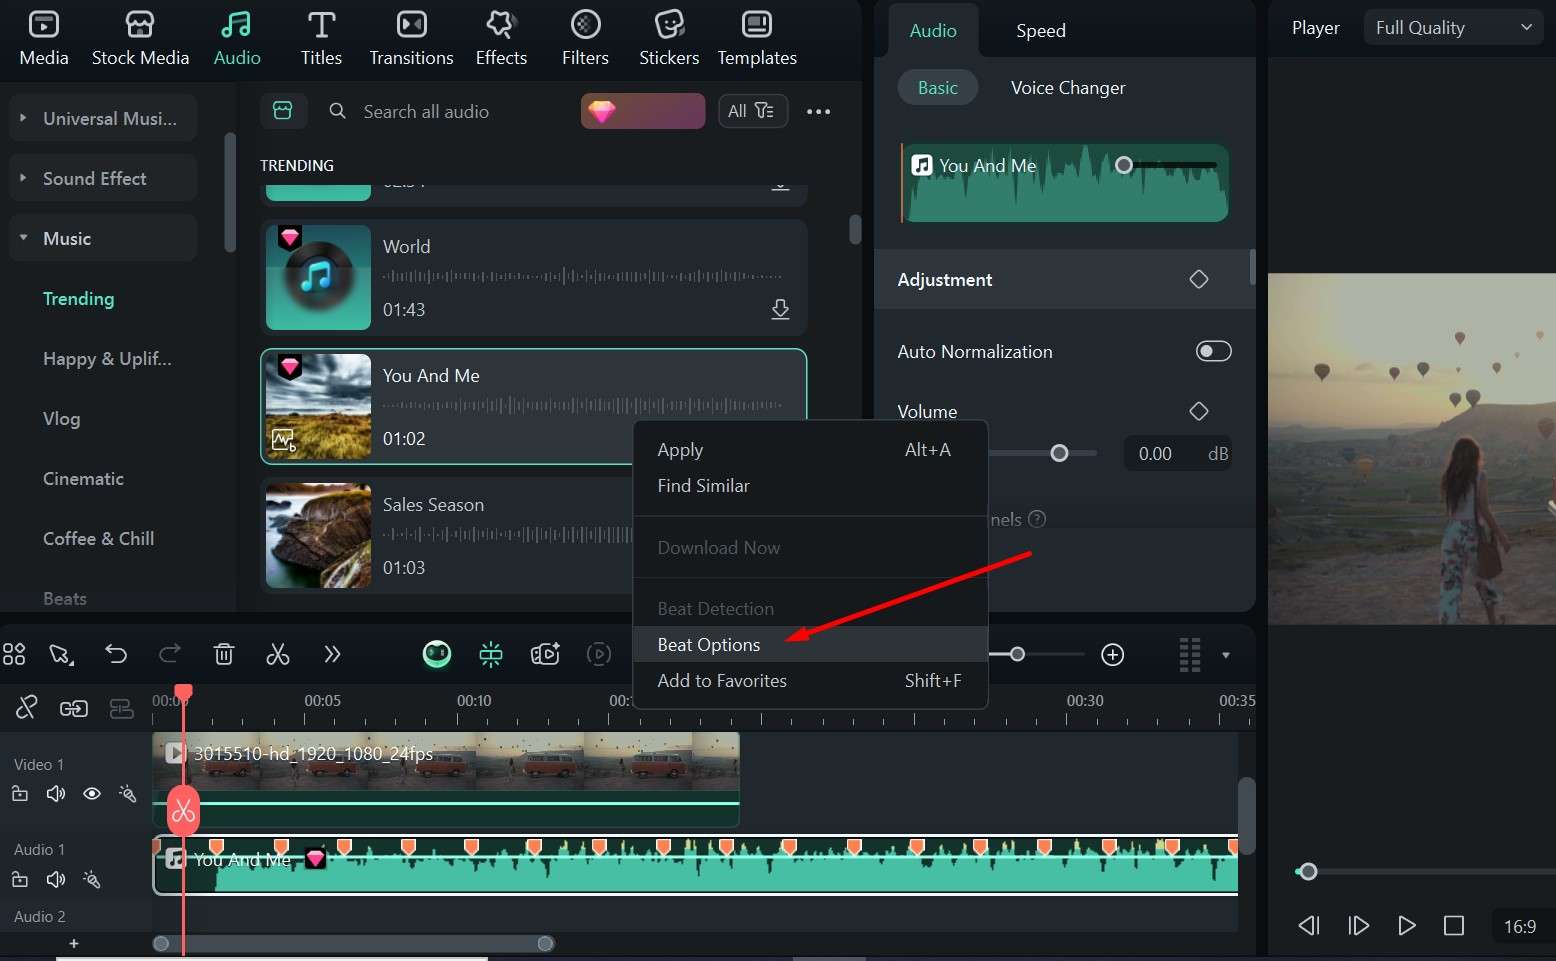Mute the Audio 1 track
The width and height of the screenshot is (1556, 961).
point(56,880)
